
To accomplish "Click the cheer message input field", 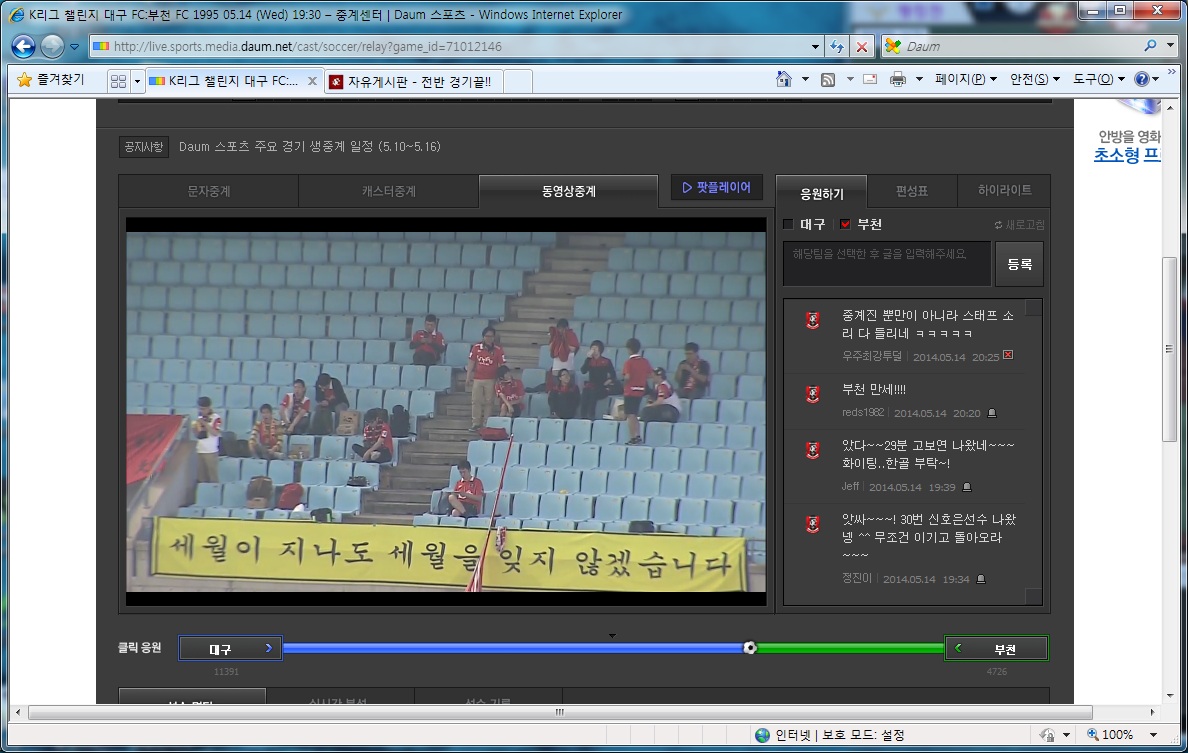I will coord(886,263).
